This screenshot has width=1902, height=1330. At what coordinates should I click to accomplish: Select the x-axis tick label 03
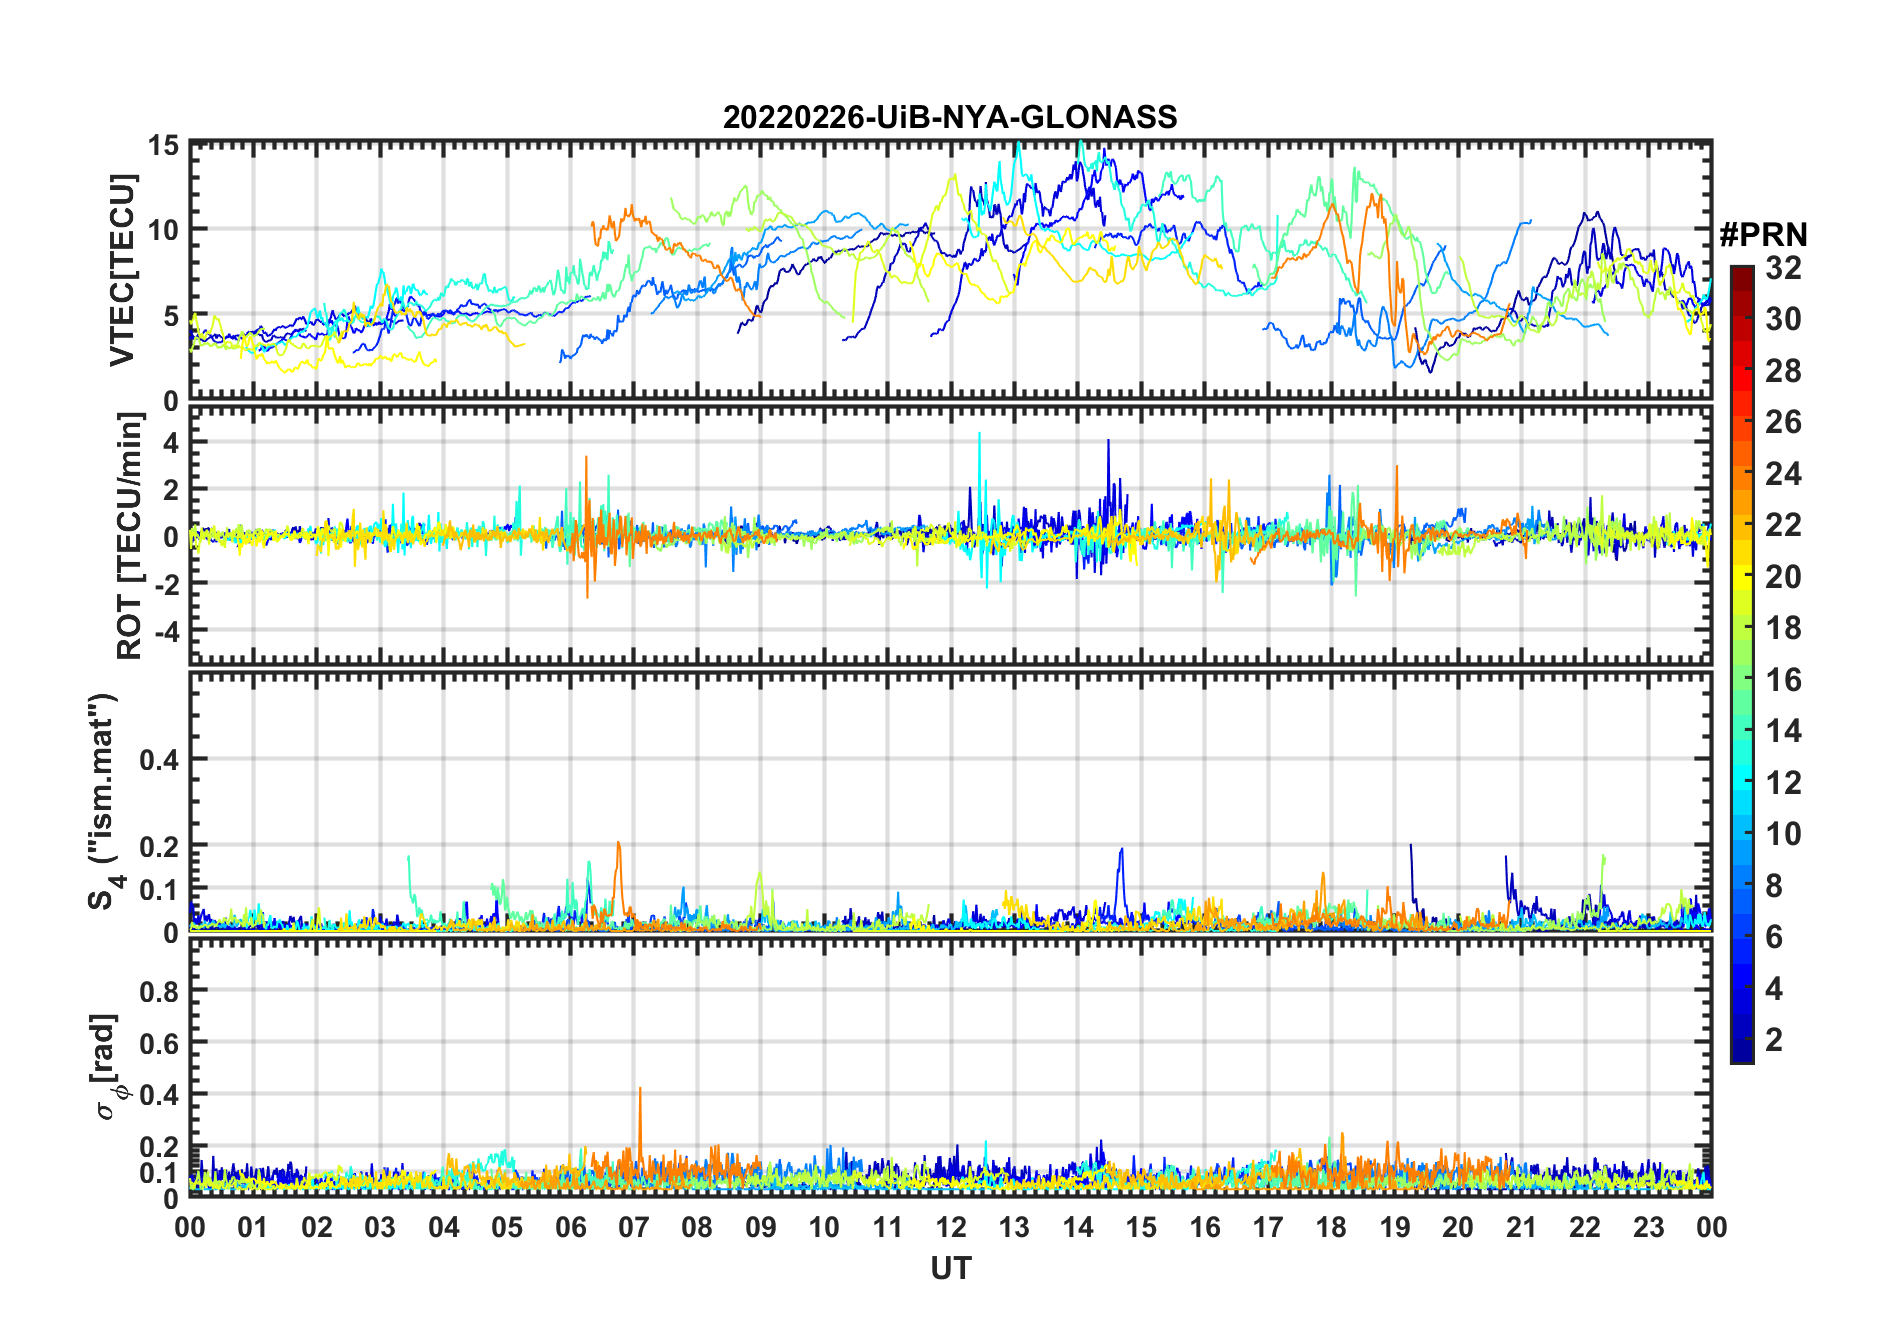380,1227
